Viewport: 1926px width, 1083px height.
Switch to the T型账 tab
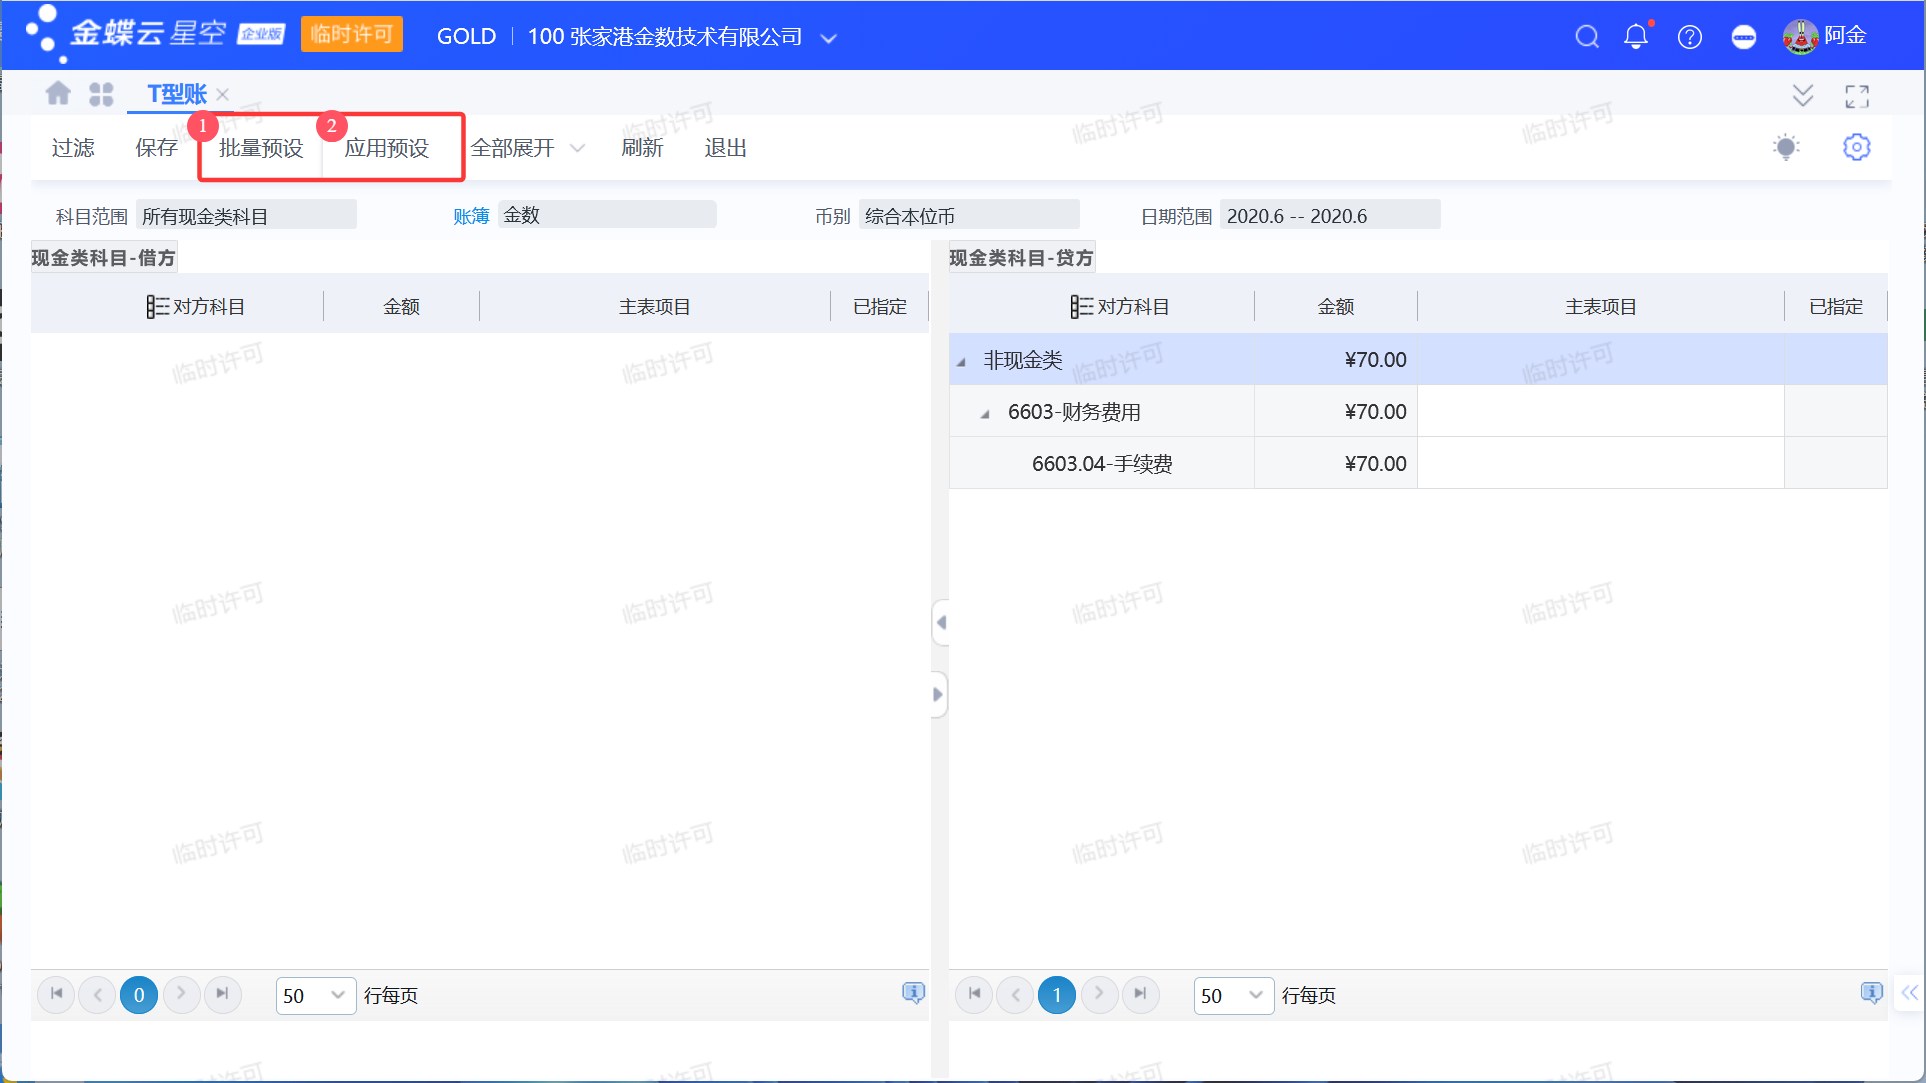[x=177, y=94]
